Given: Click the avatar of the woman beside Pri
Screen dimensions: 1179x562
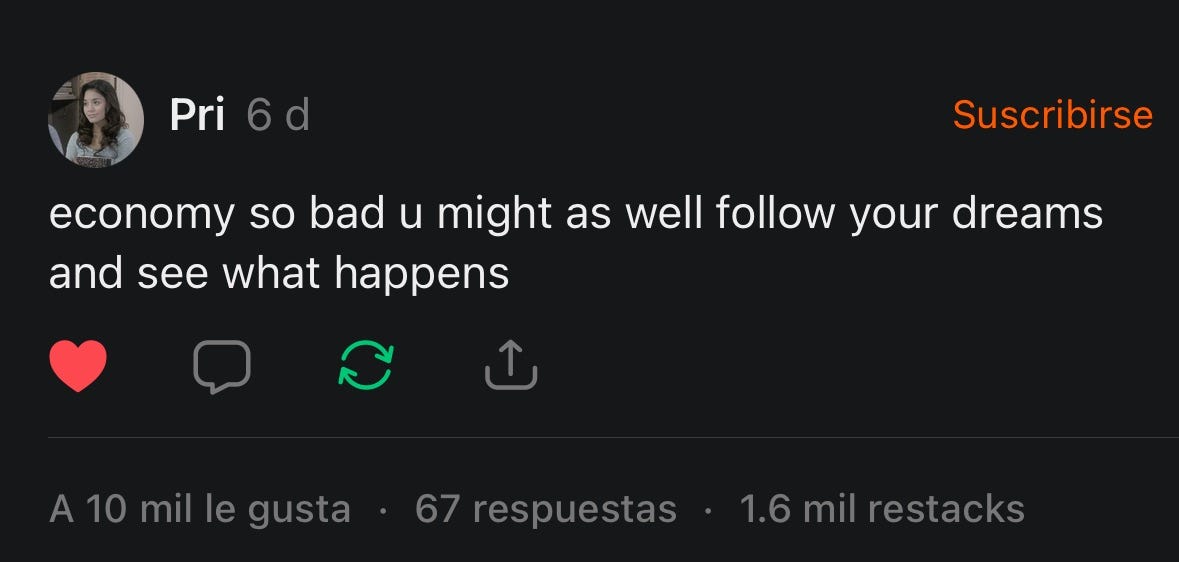Looking at the screenshot, I should pos(95,120).
